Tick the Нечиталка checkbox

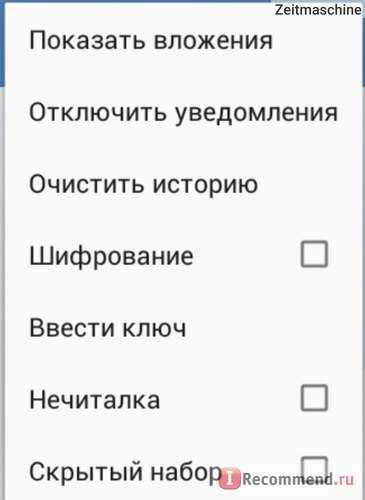314,398
